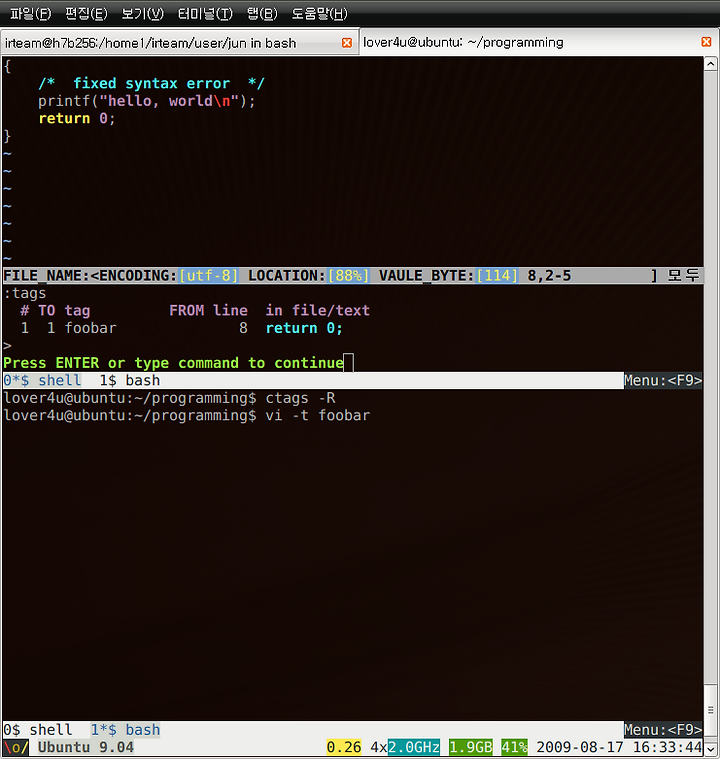Open the 탭(B) menu
This screenshot has width=720, height=759.
point(262,14)
